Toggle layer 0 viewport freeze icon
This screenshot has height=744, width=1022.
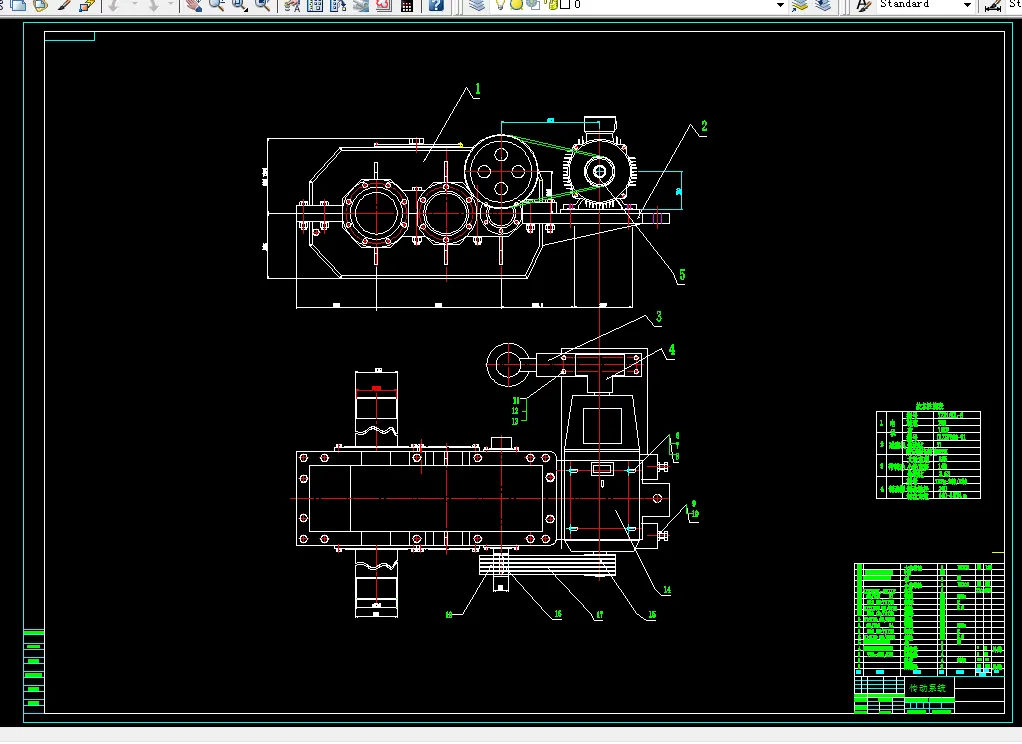pos(533,5)
